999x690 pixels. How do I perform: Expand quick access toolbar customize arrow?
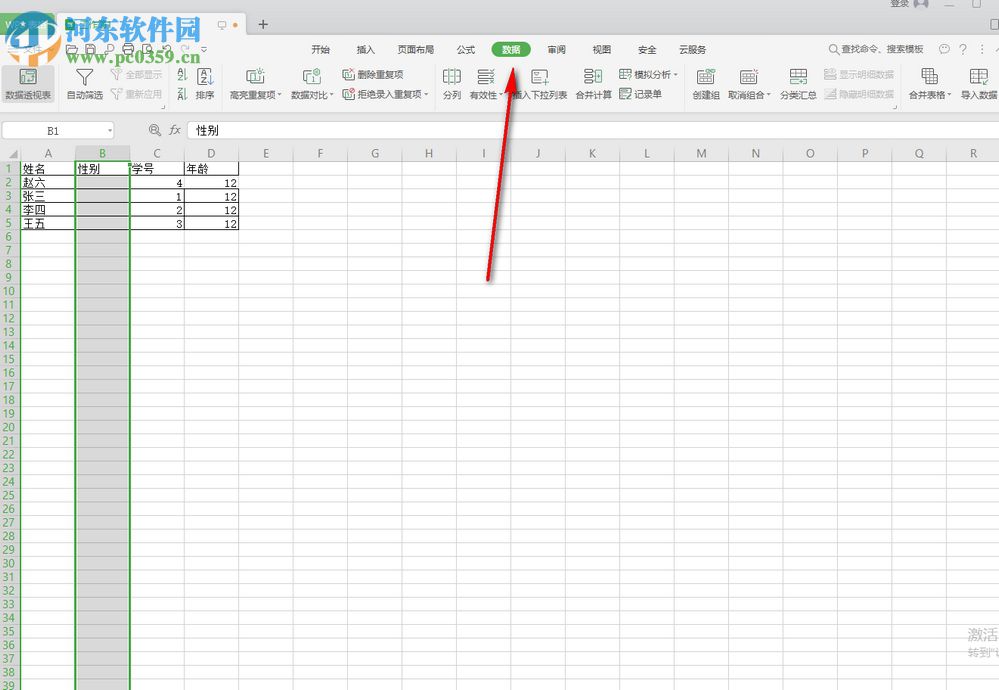(x=204, y=49)
